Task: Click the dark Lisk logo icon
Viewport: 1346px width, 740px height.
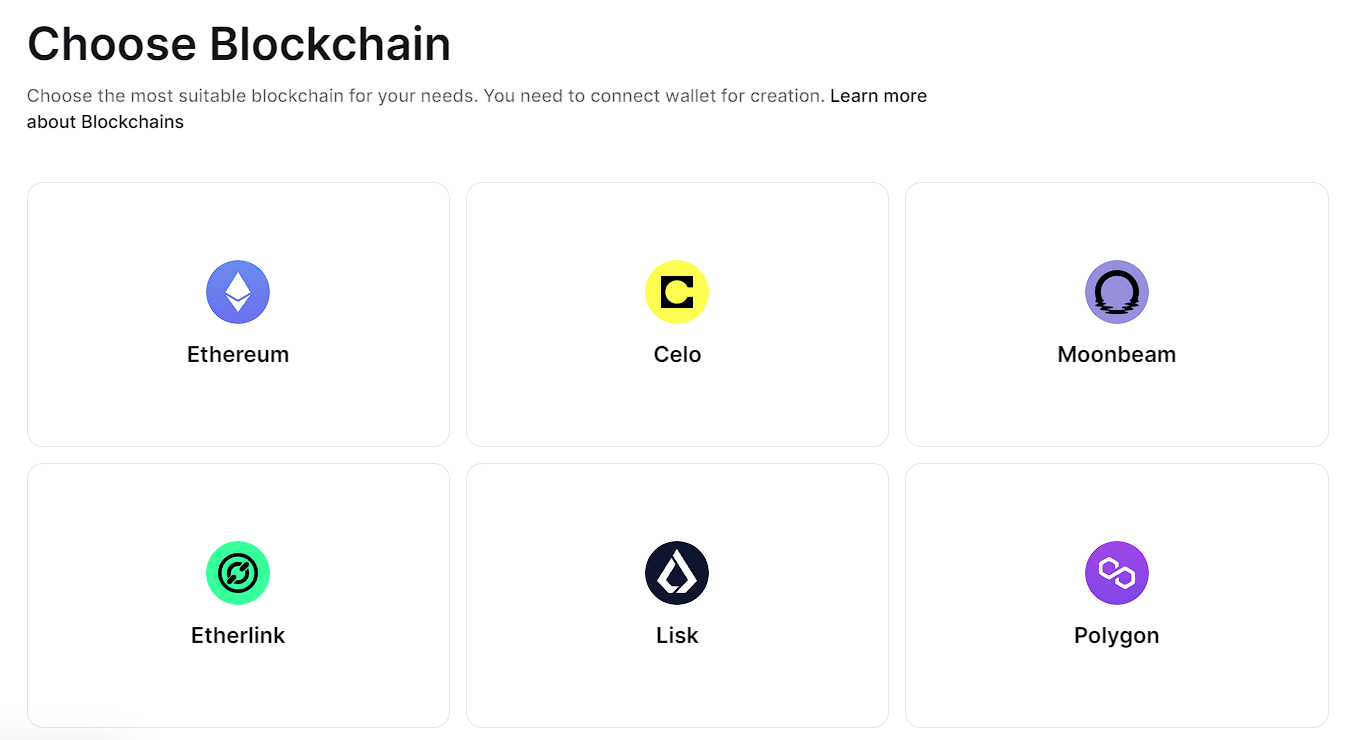Action: (677, 573)
